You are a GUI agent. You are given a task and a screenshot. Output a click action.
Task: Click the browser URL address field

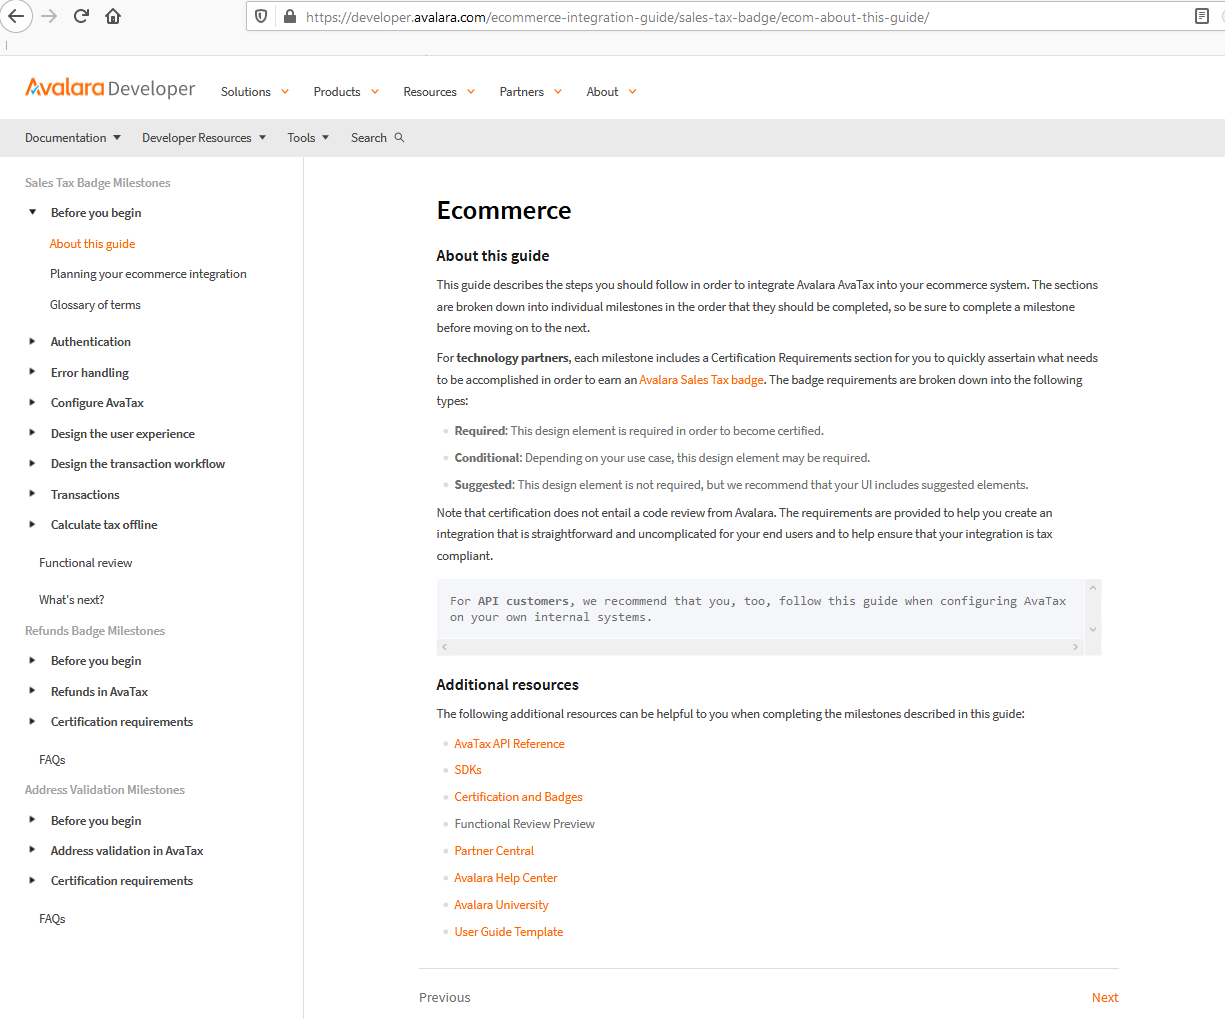(740, 17)
